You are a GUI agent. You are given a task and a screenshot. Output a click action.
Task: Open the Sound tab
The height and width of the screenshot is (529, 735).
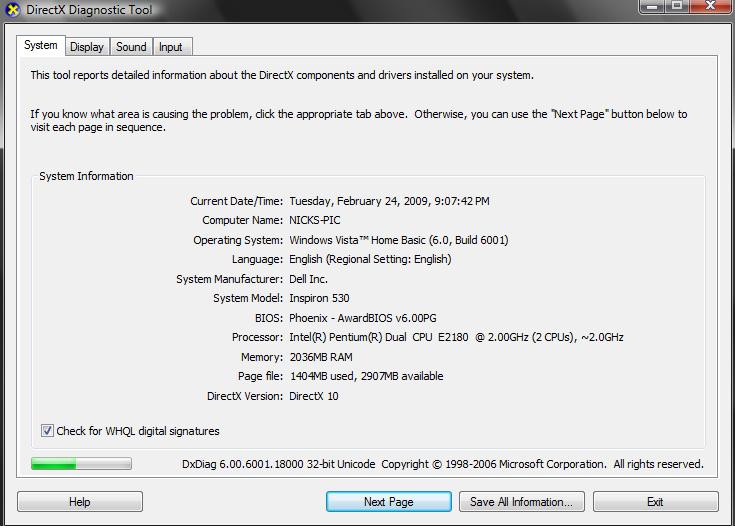point(131,47)
